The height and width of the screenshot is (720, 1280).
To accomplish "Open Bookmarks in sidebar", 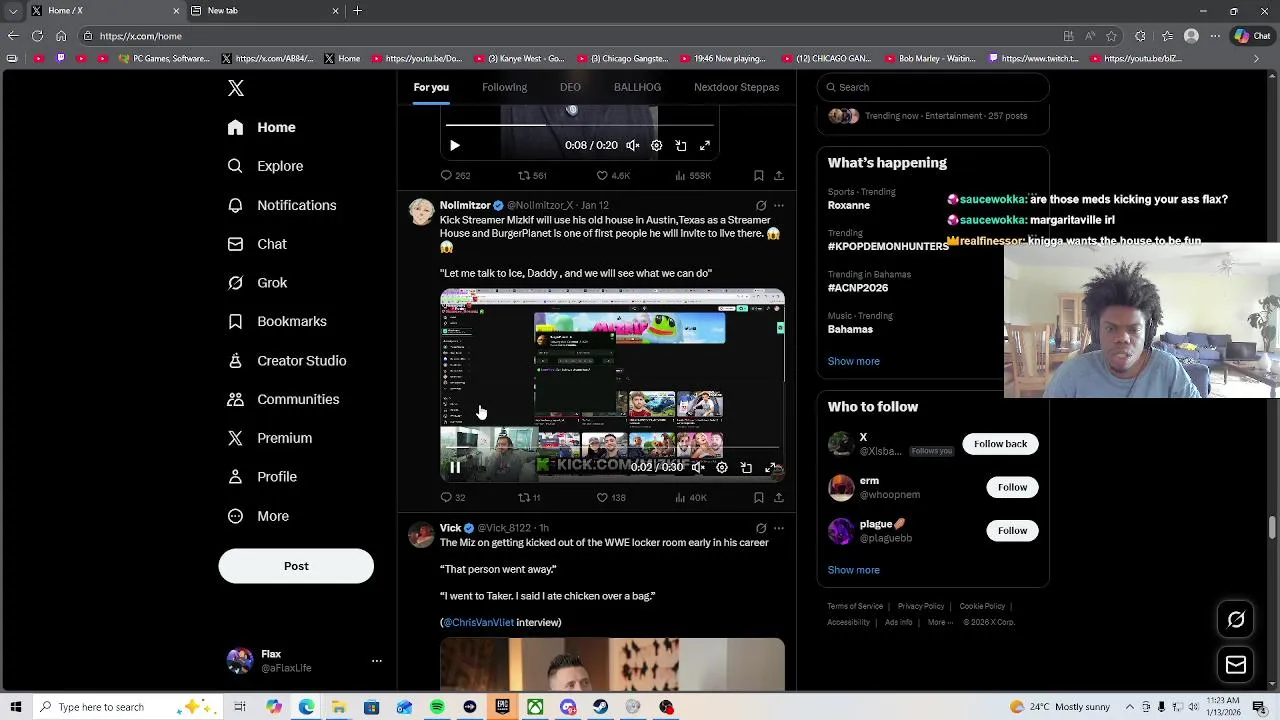I will tap(277, 321).
